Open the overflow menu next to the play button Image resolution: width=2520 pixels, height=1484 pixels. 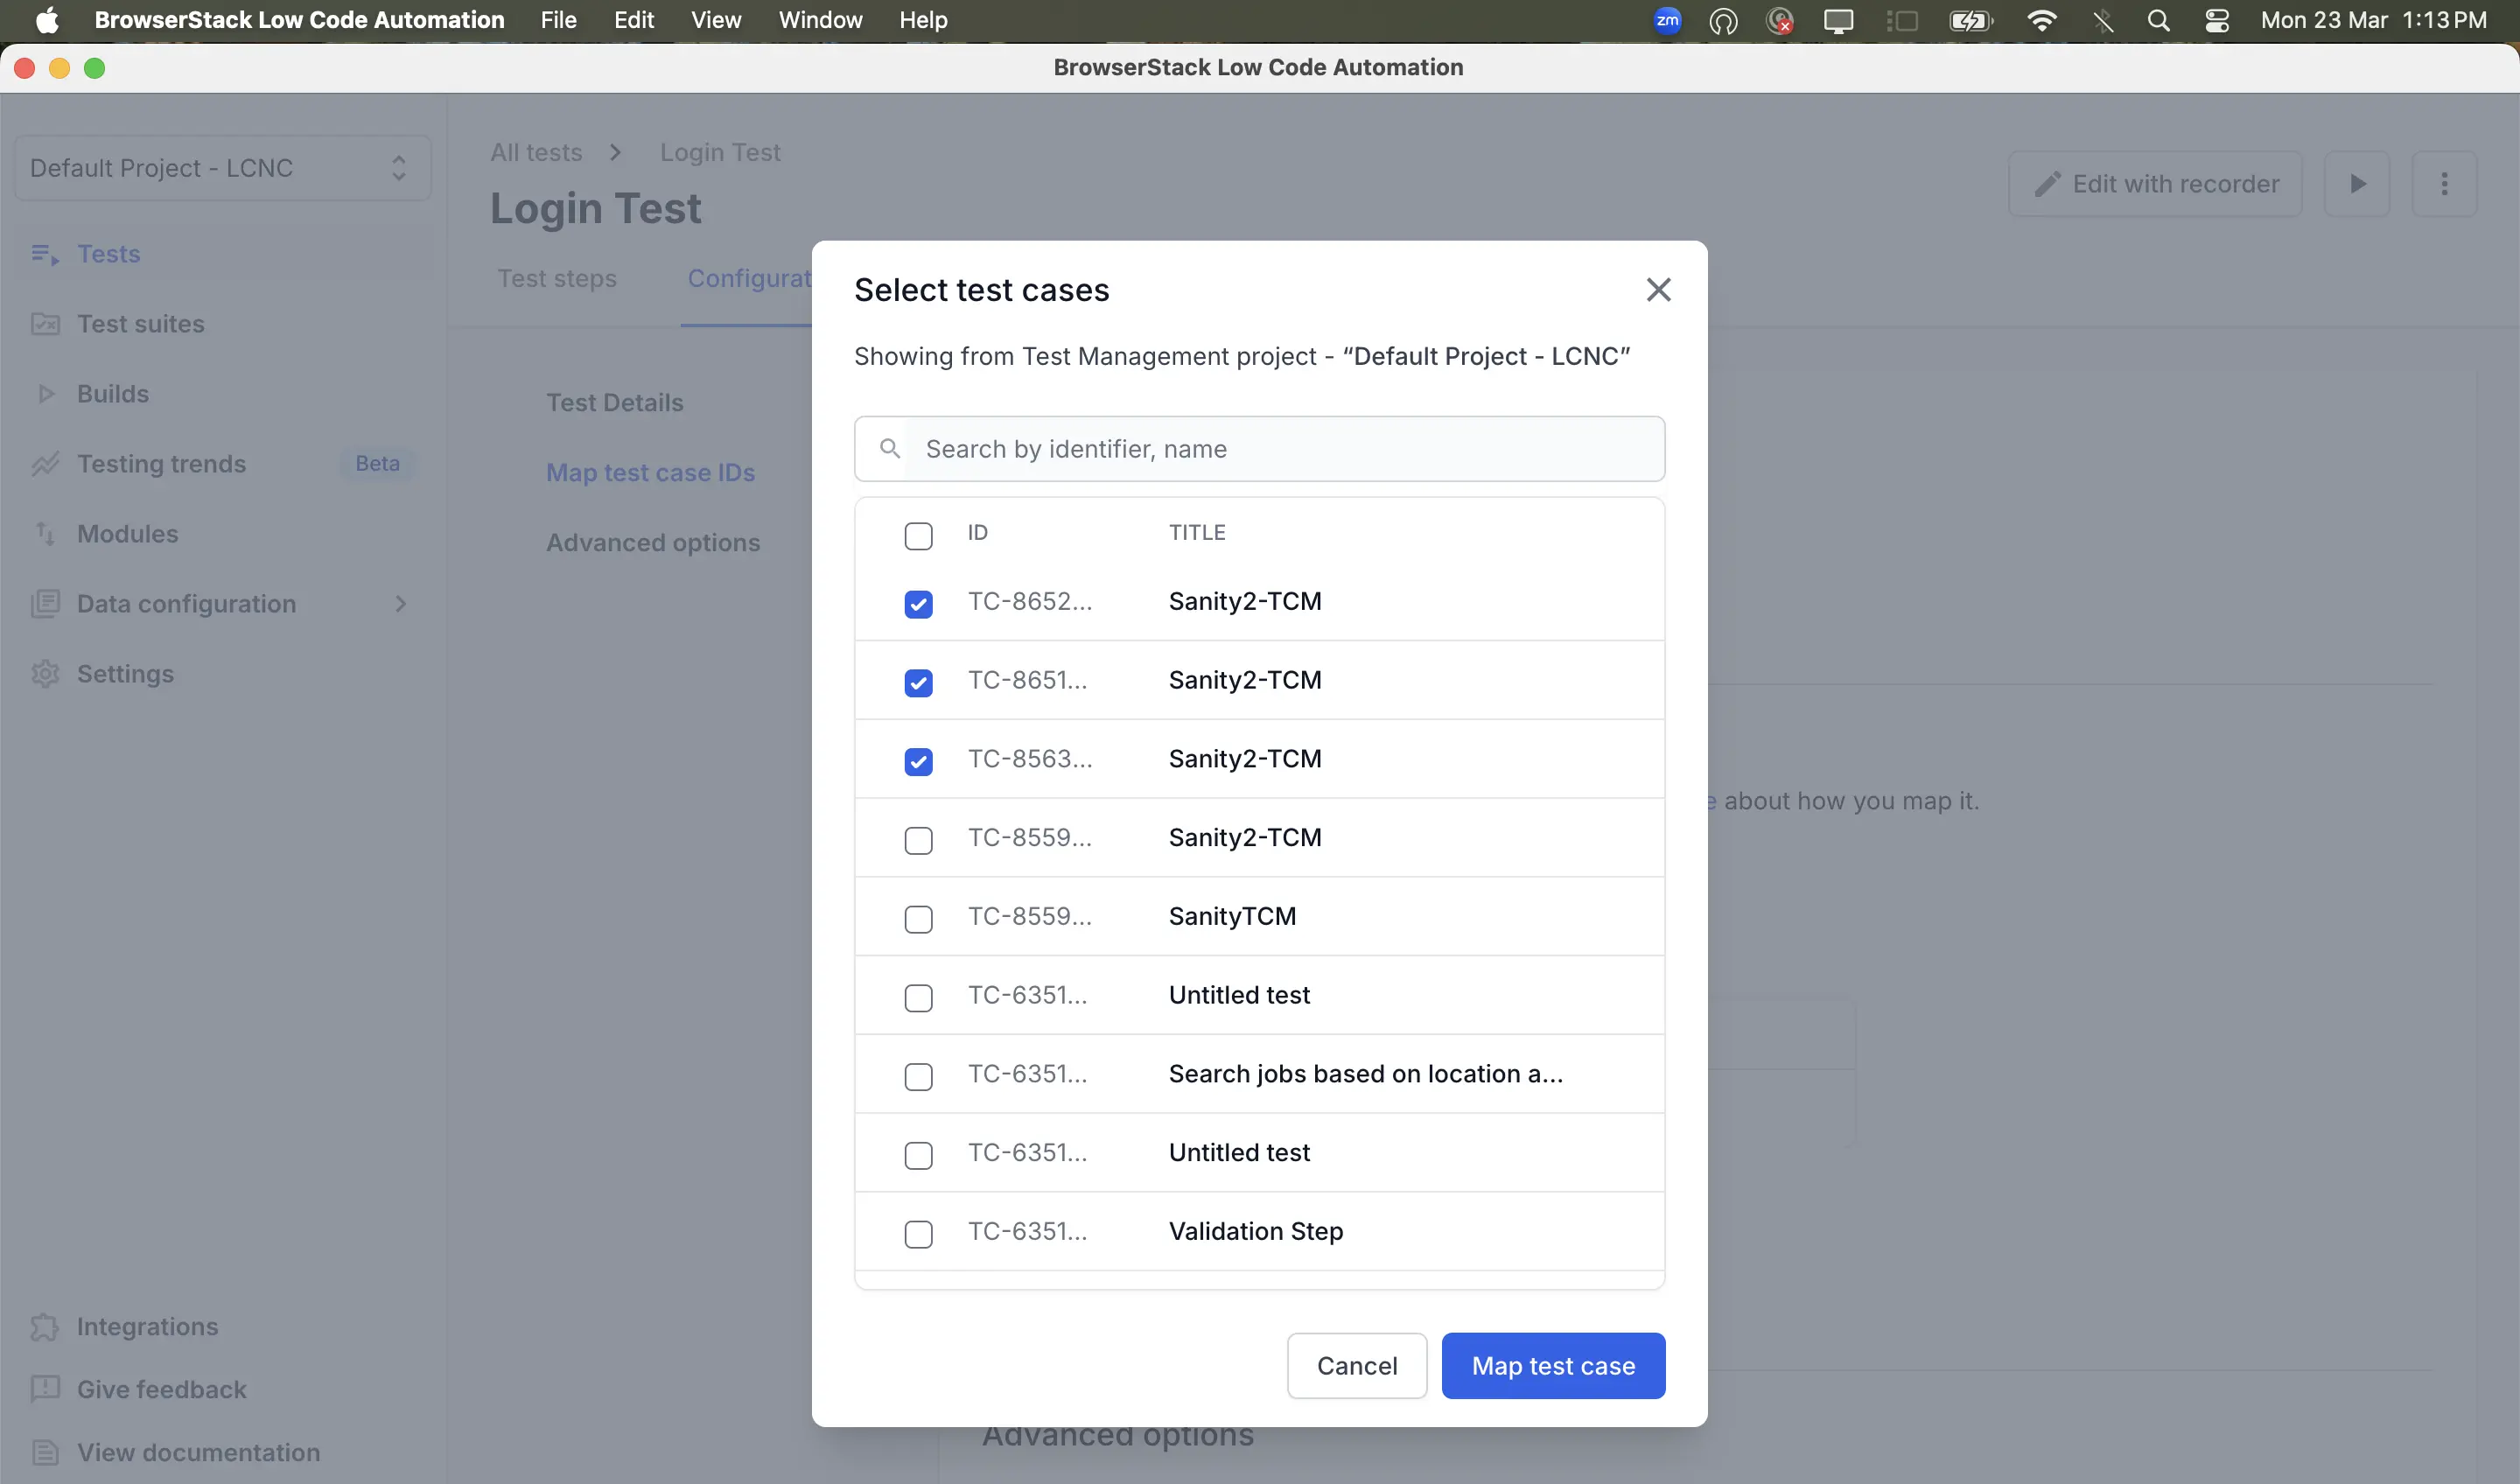coord(2445,184)
